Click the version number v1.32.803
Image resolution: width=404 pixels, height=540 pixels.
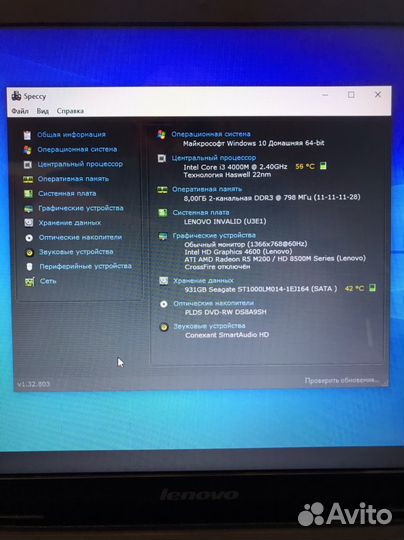[x=33, y=384]
